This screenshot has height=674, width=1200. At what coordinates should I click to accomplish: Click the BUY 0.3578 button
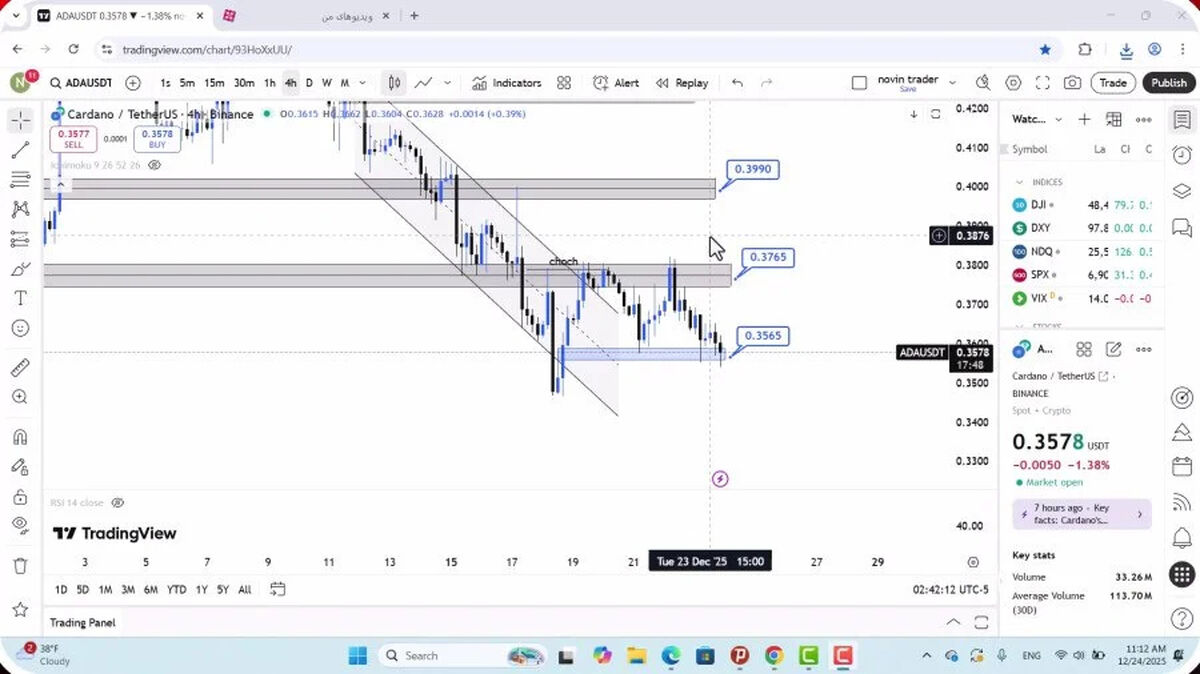click(x=158, y=138)
